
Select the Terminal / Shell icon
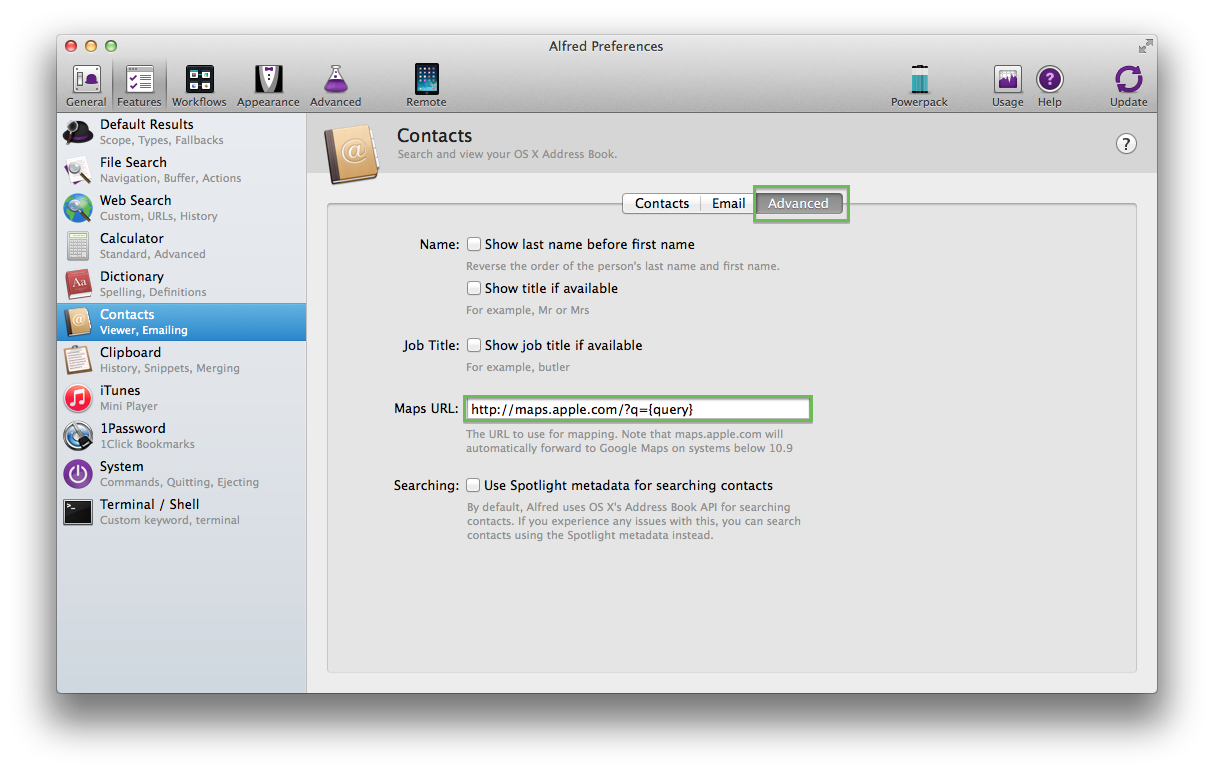click(79, 512)
